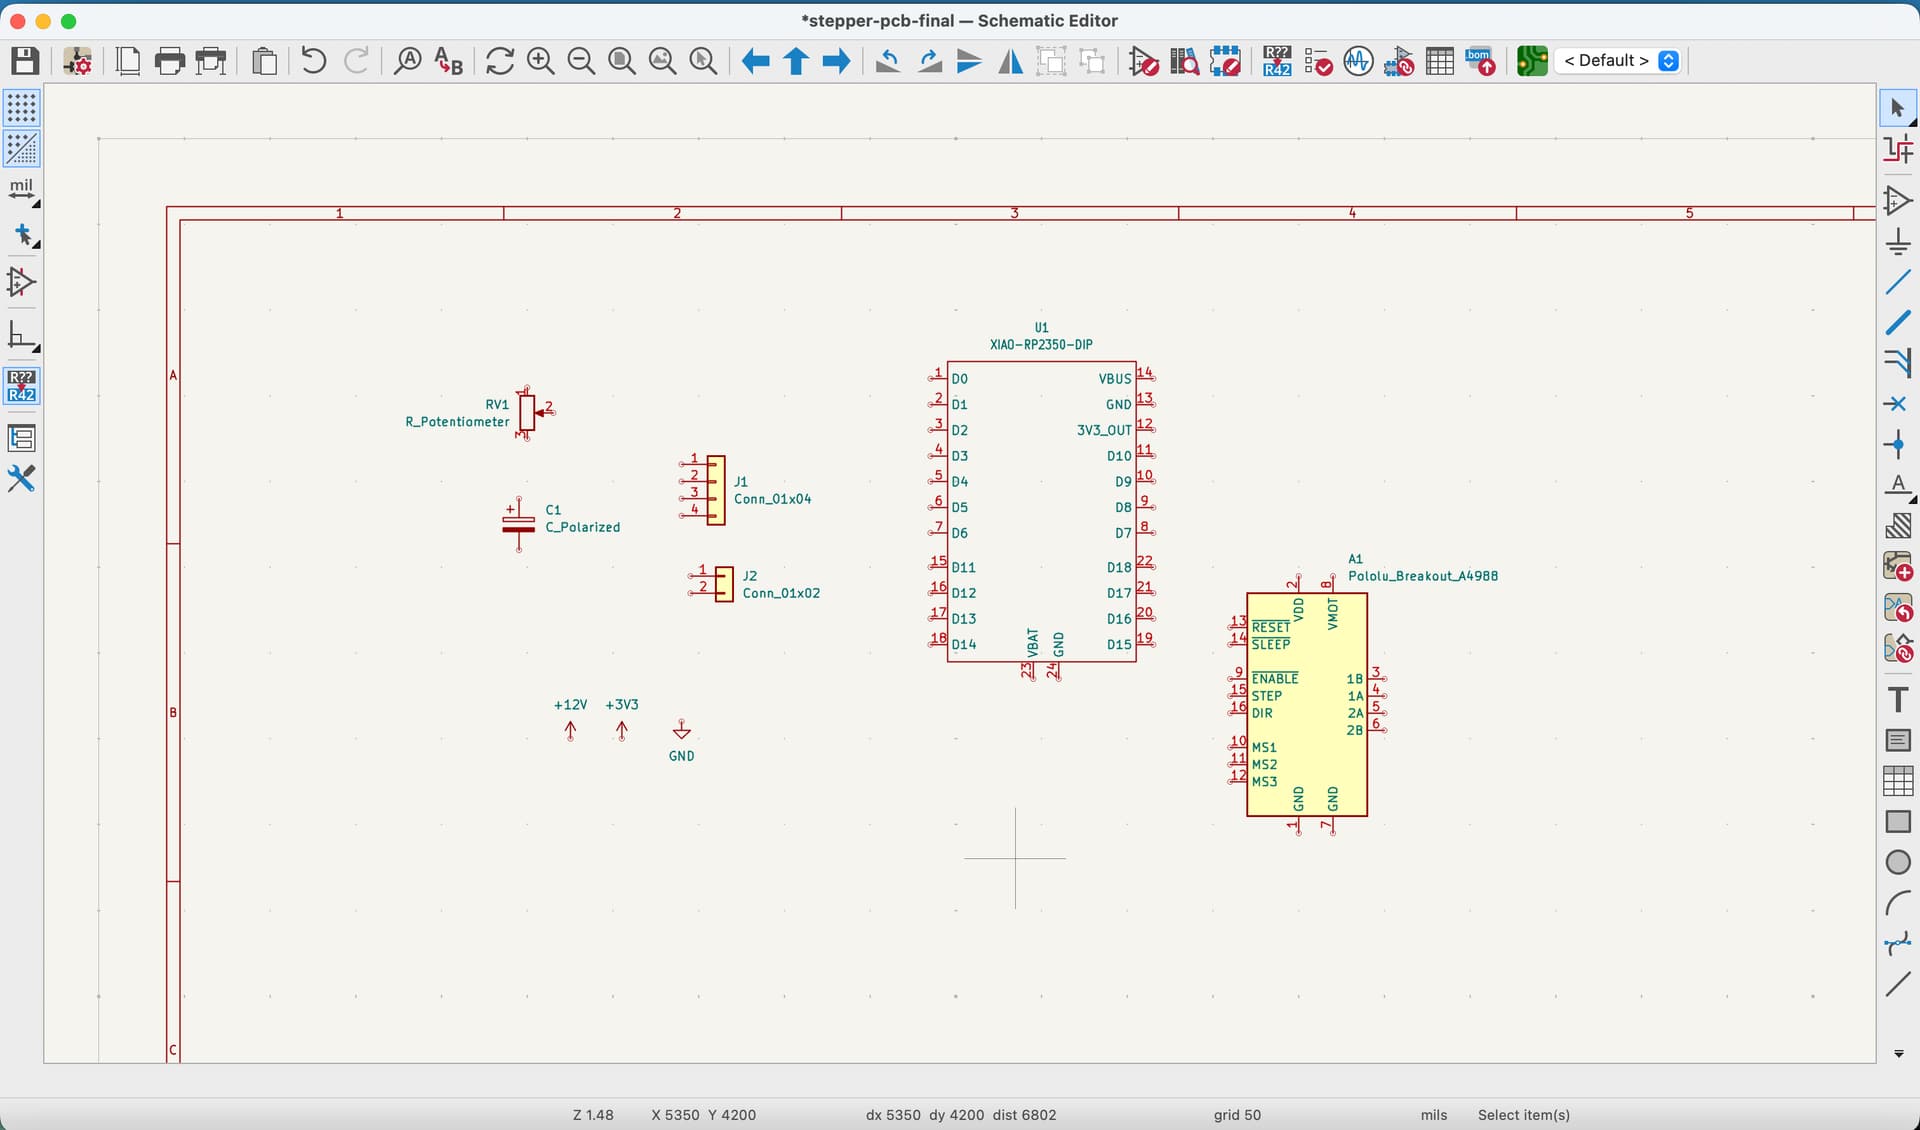Viewport: 1920px width, 1130px height.
Task: Open the Find tool
Action: click(407, 61)
